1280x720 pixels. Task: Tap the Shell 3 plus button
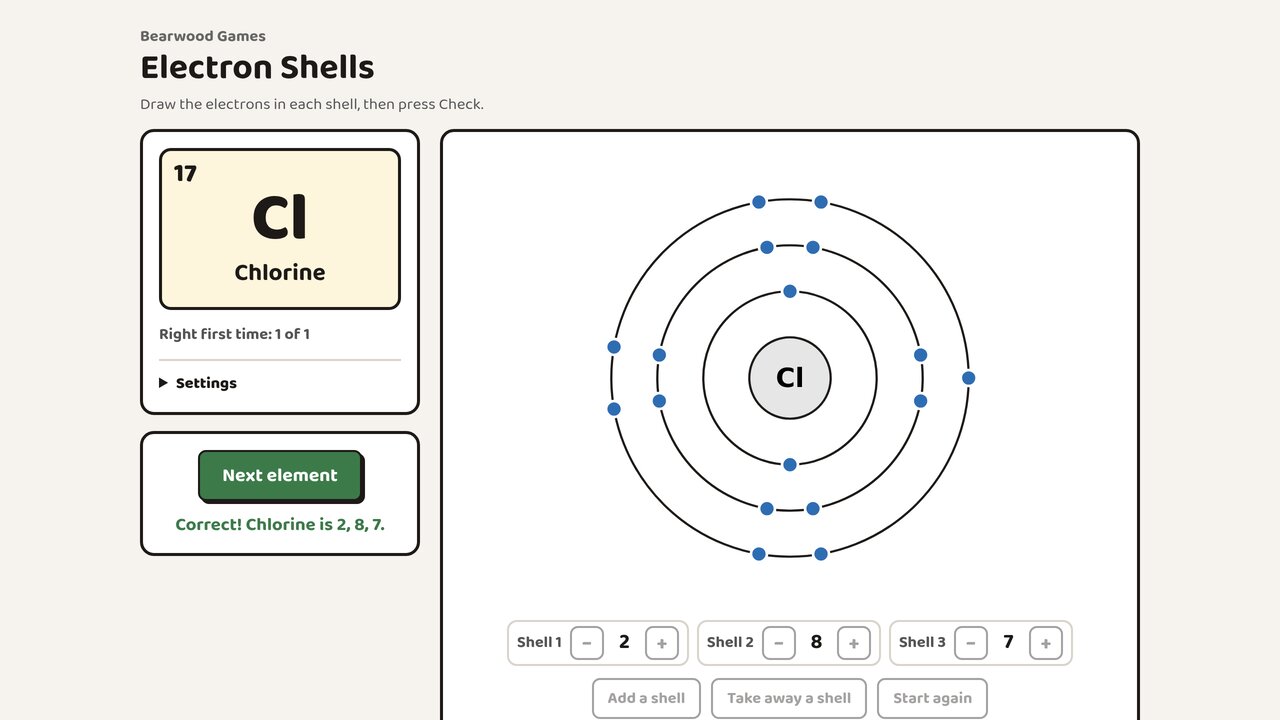(1046, 643)
